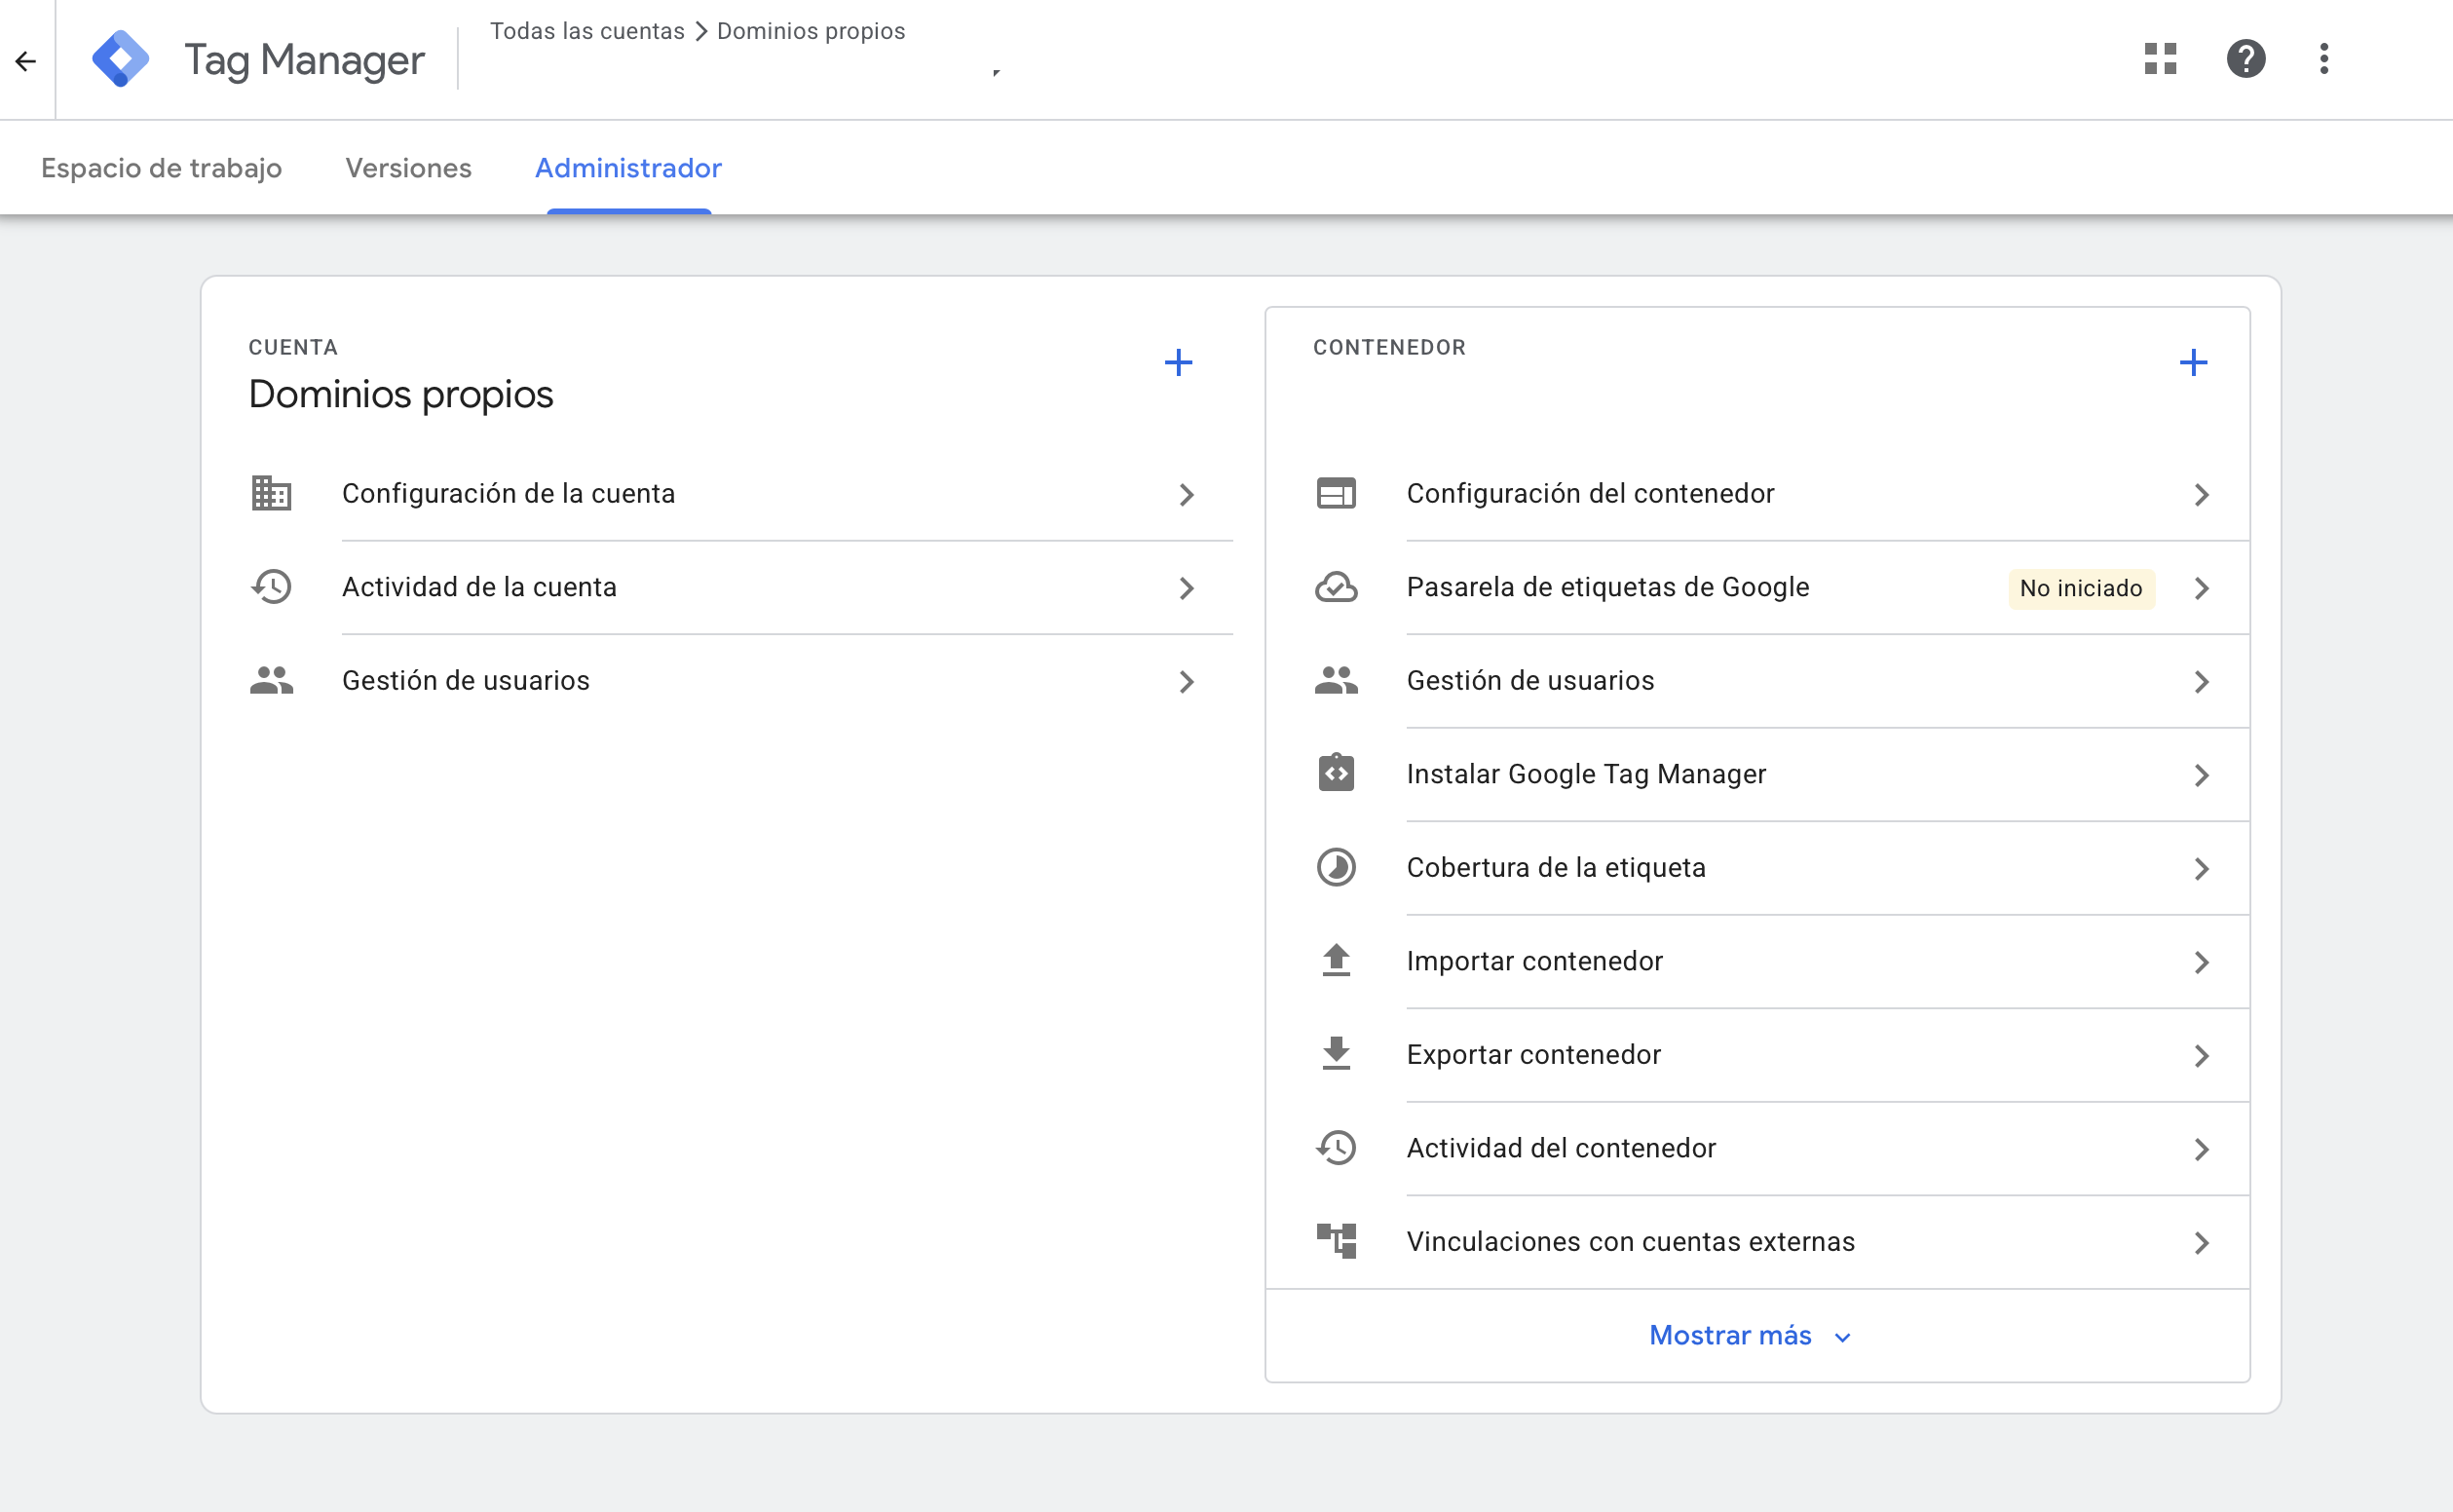Open the three-dot more options menu
Screen dimensions: 2453x1512
[2324, 59]
